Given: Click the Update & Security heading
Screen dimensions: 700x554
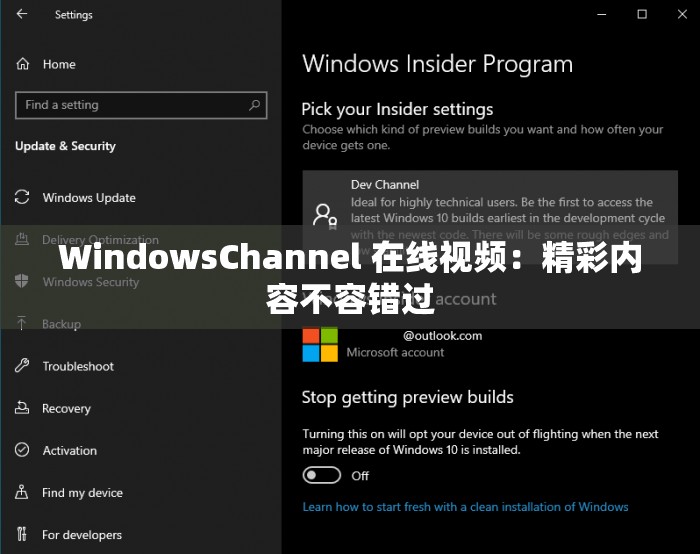Looking at the screenshot, I should click(x=65, y=146).
